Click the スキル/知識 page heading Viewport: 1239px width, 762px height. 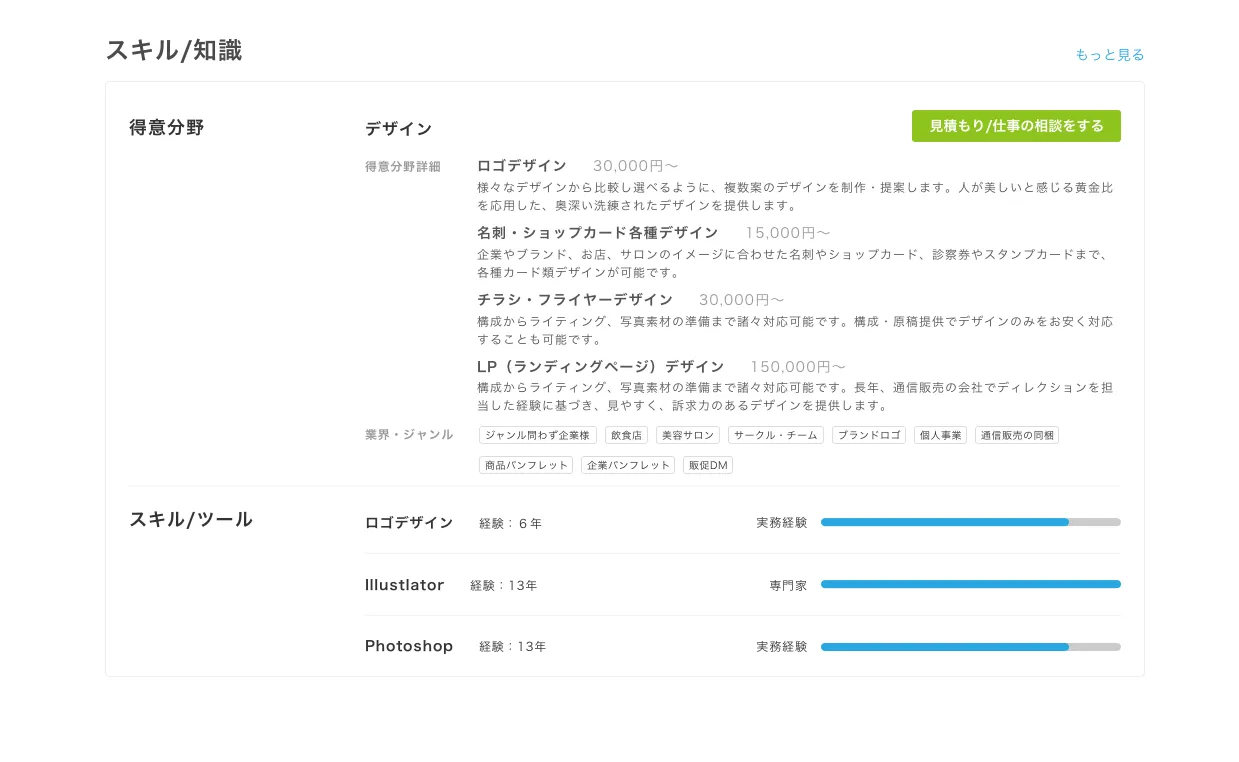(x=174, y=51)
